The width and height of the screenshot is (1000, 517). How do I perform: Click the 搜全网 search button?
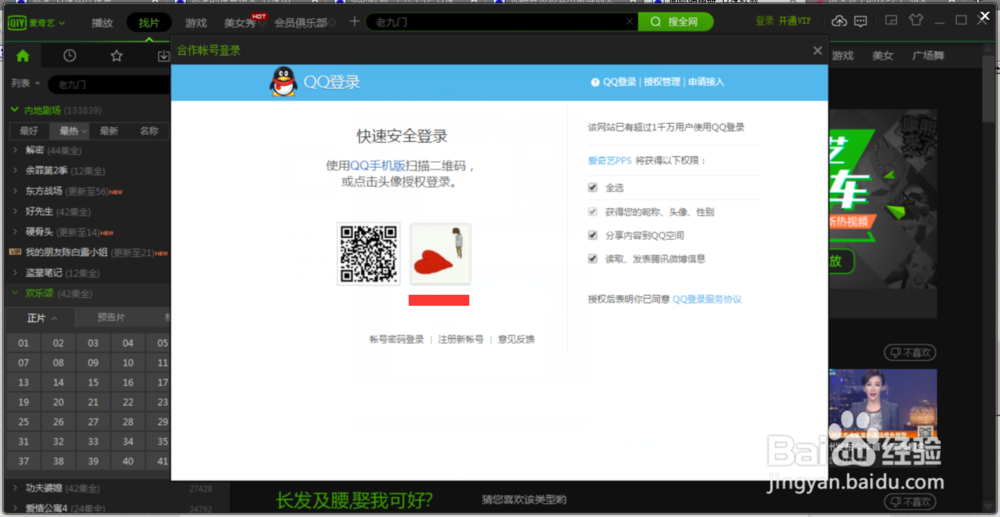pyautogui.click(x=675, y=22)
